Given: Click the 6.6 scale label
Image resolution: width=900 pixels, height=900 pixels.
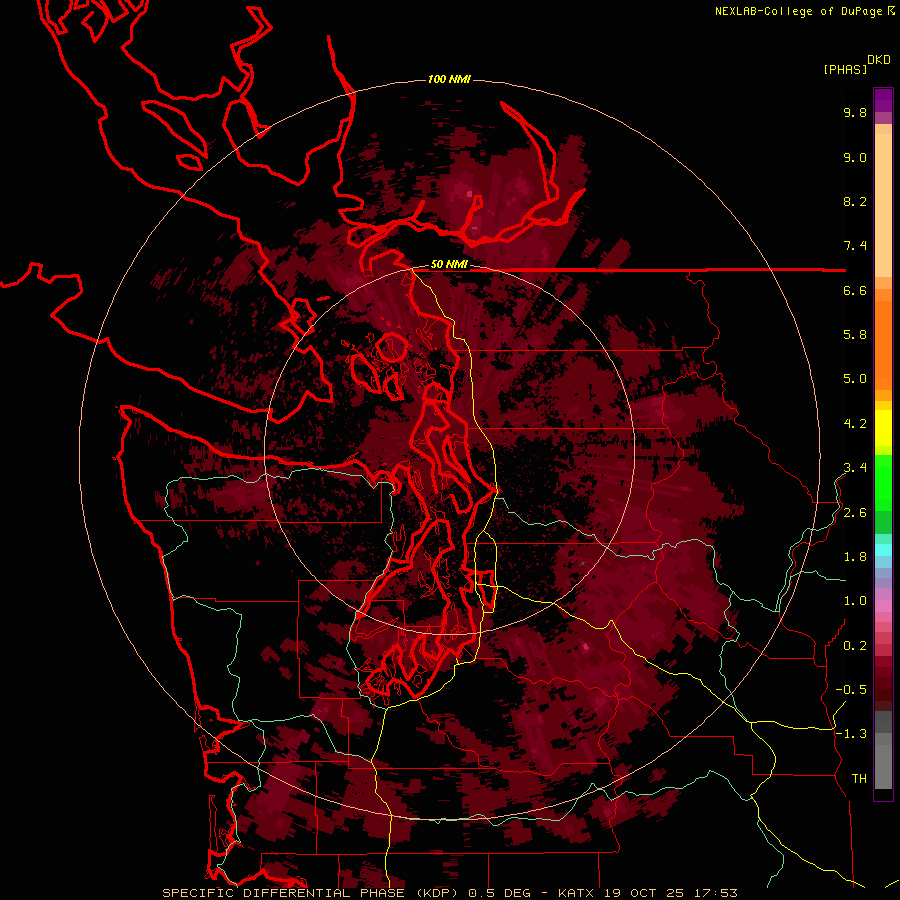Looking at the screenshot, I should pos(855,290).
